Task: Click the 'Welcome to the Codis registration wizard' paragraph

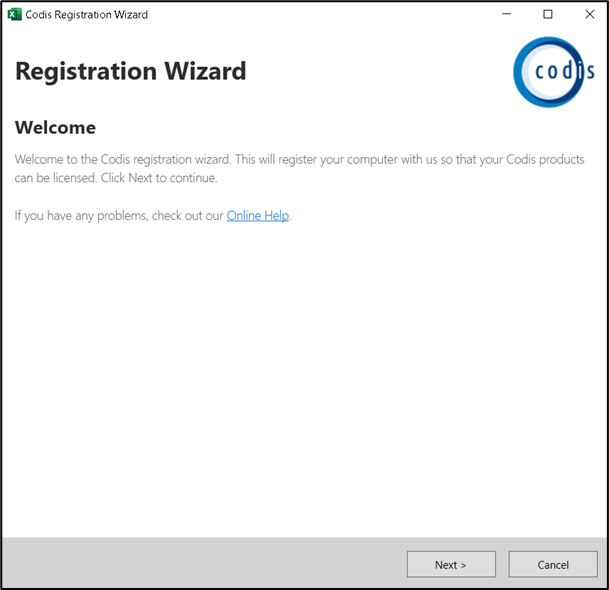Action: 299,169
